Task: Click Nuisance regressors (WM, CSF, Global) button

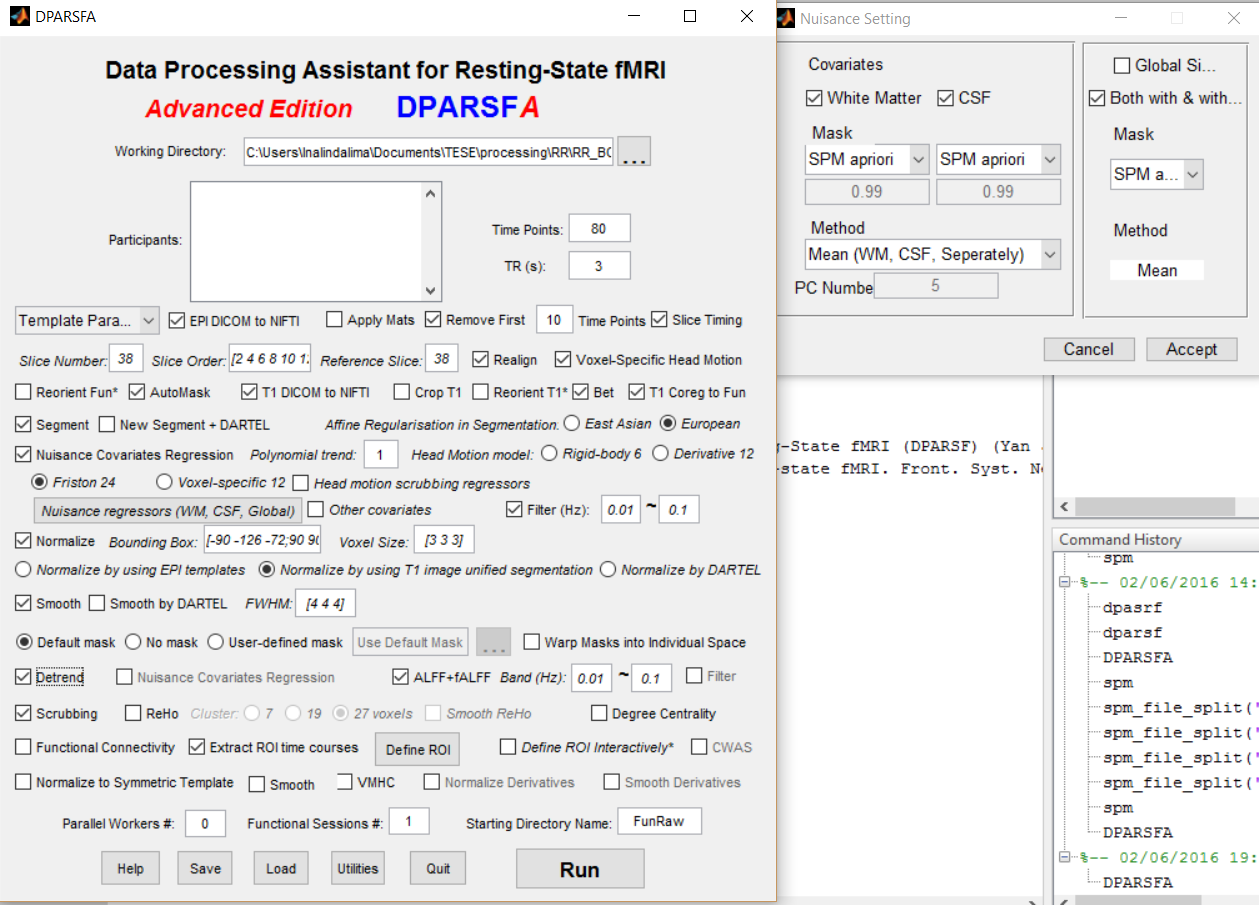Action: point(168,511)
